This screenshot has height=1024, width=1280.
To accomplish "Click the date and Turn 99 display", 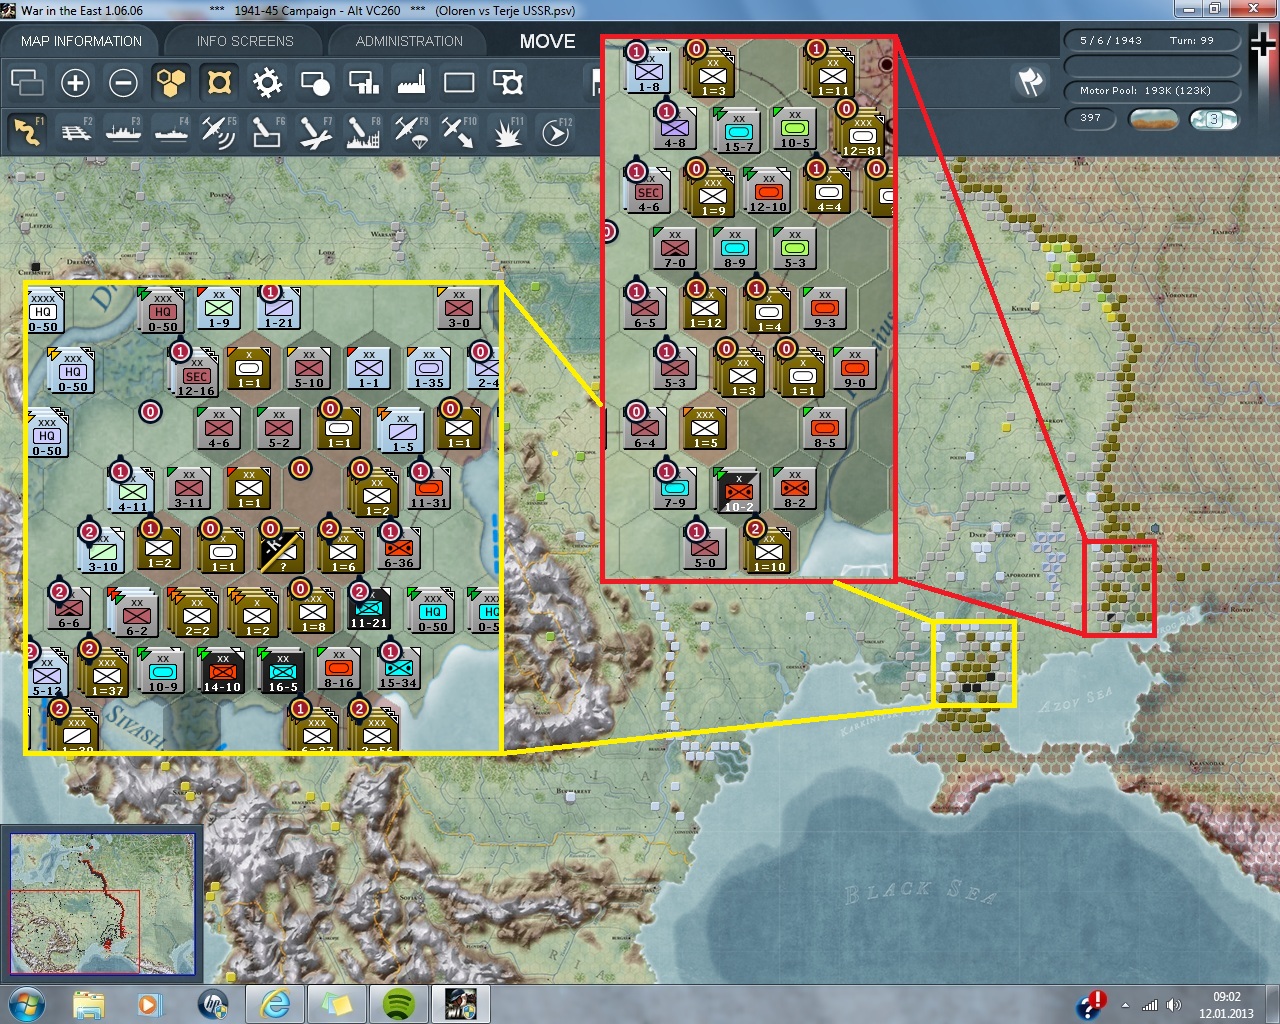I will (x=1151, y=41).
